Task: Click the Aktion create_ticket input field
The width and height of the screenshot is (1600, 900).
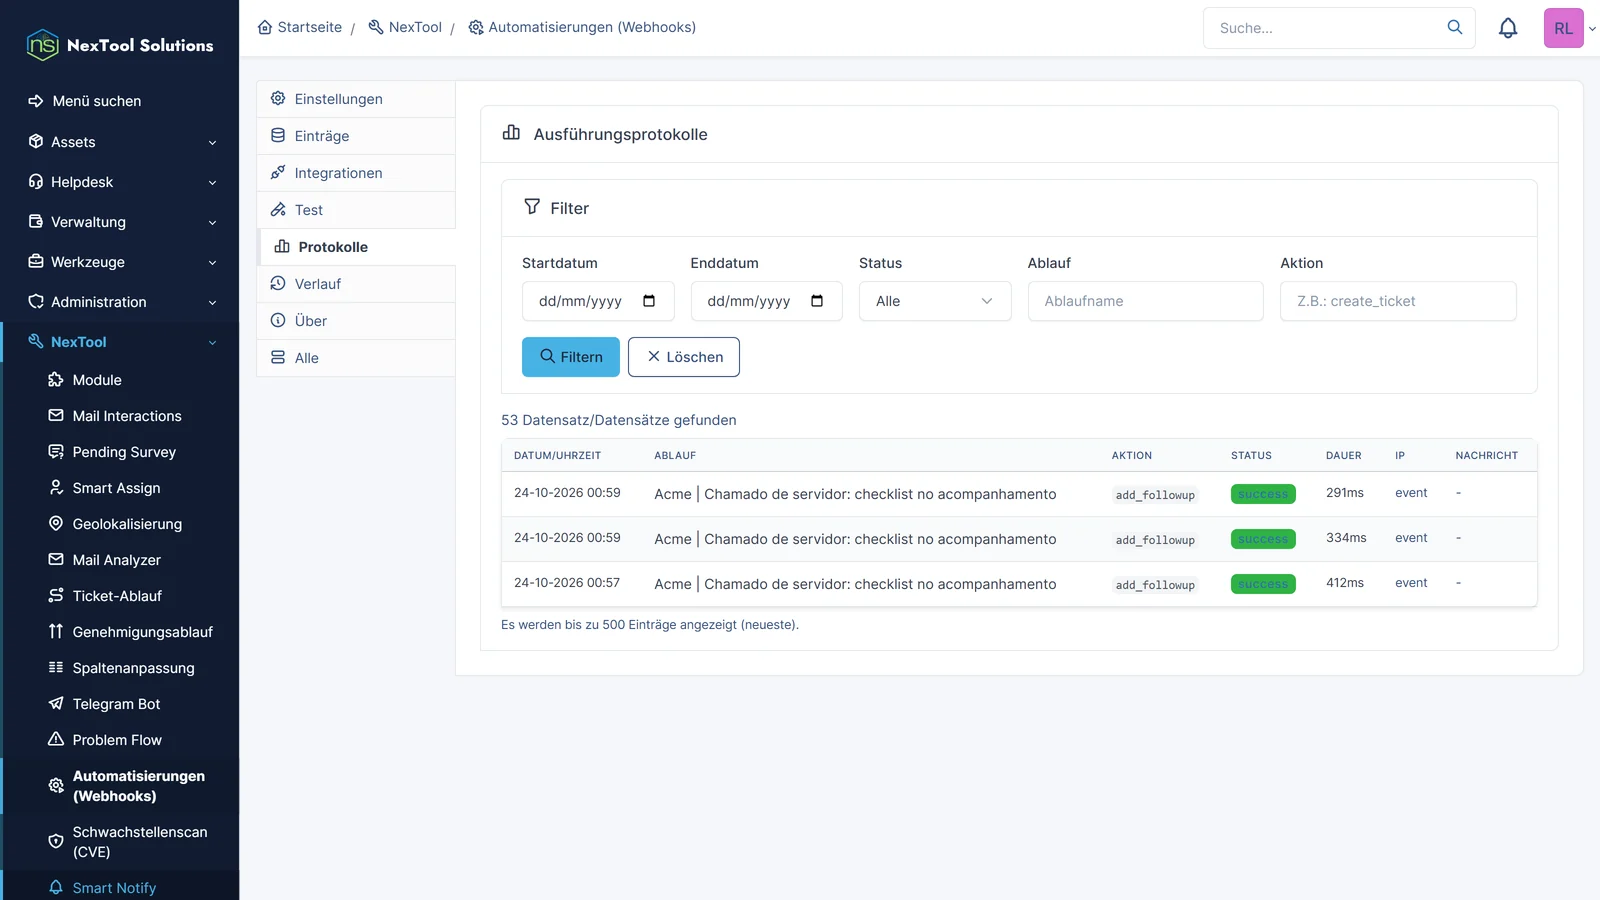Action: coord(1398,301)
